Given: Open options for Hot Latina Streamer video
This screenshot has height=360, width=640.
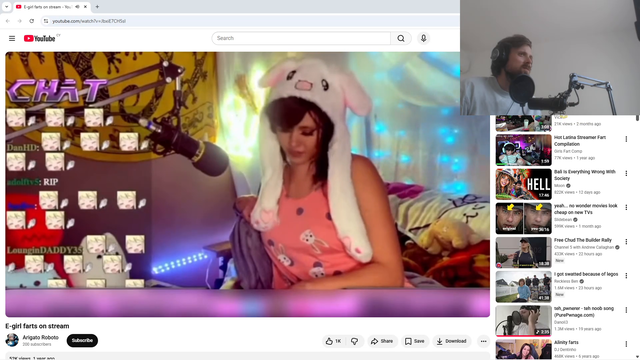Looking at the screenshot, I should (626, 140).
